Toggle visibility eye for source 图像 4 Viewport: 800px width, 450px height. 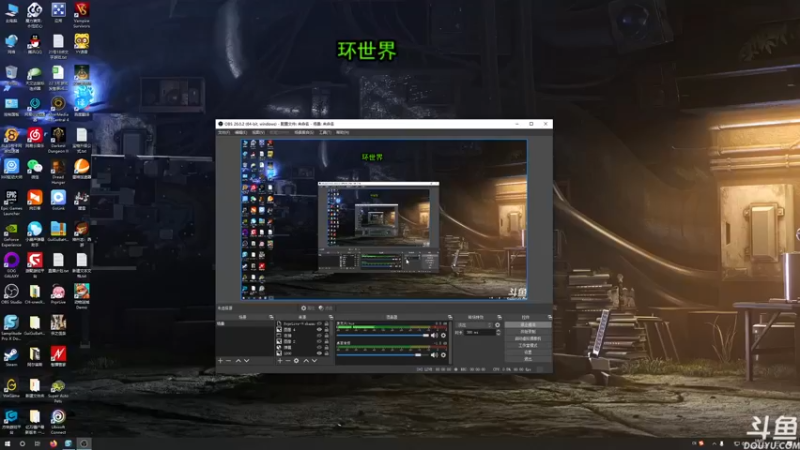click(x=319, y=330)
